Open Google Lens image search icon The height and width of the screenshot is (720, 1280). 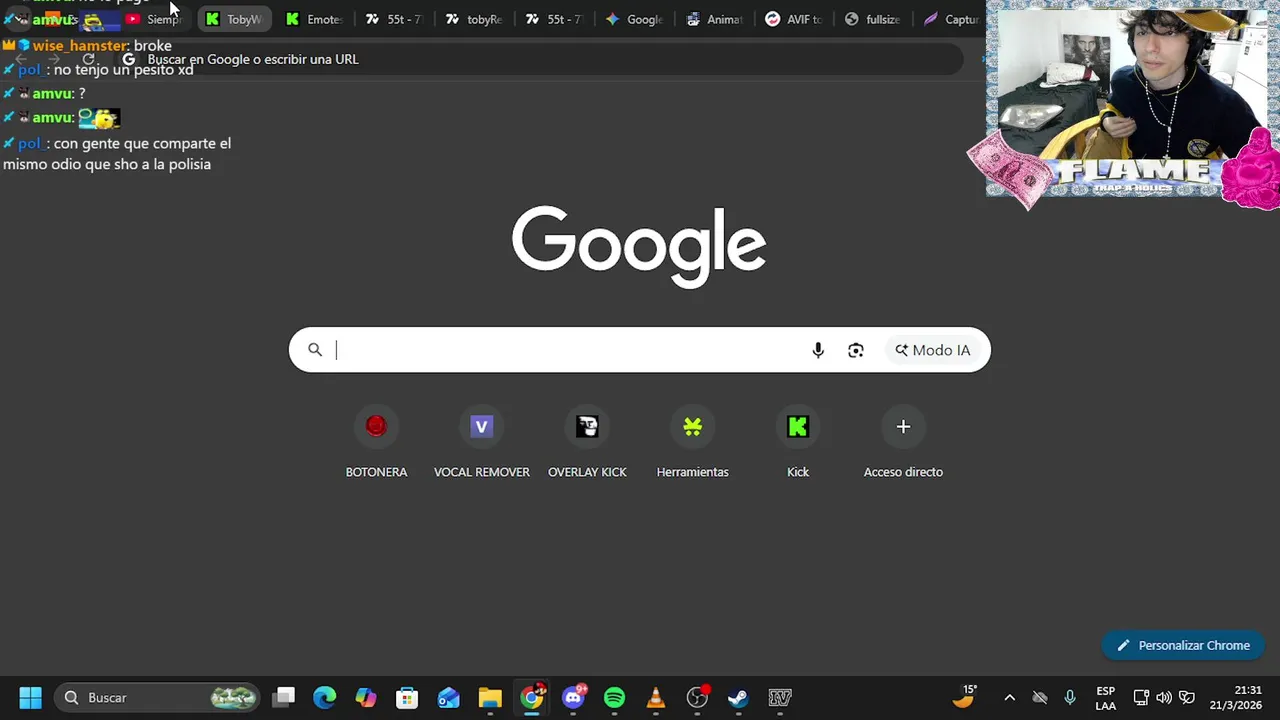click(x=856, y=350)
